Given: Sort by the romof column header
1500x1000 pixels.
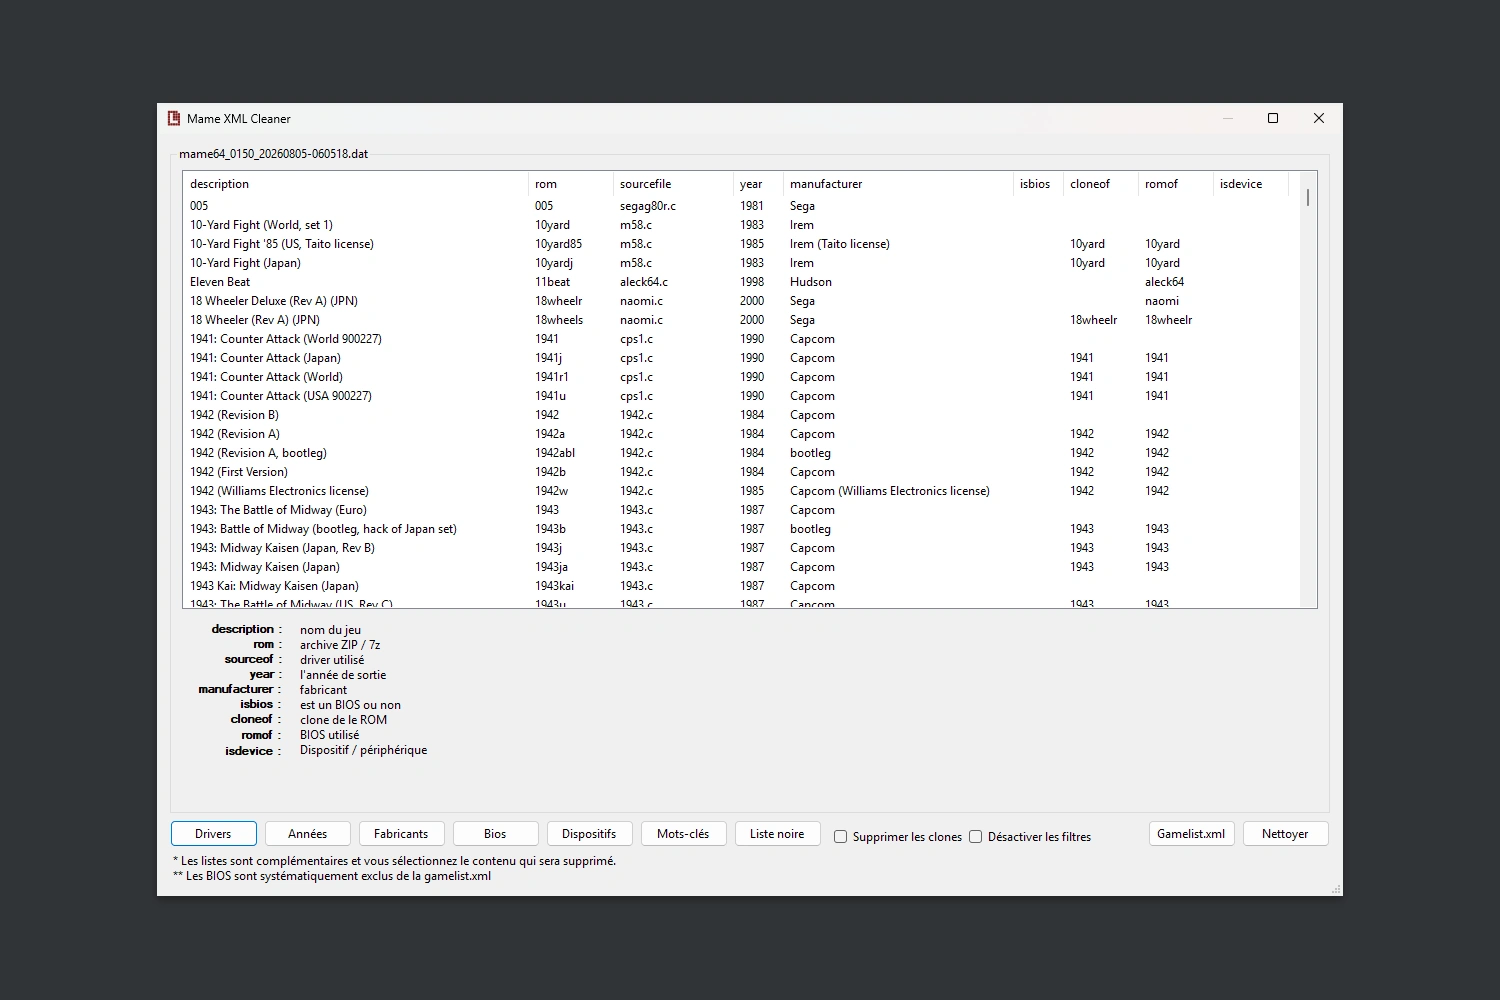Looking at the screenshot, I should pos(1176,184).
